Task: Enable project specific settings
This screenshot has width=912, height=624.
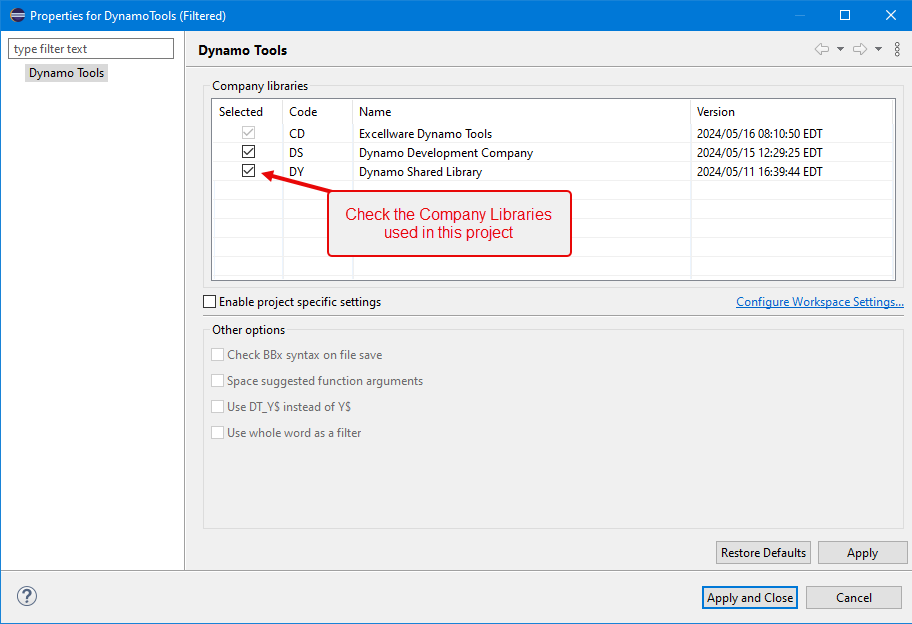Action: pyautogui.click(x=209, y=302)
